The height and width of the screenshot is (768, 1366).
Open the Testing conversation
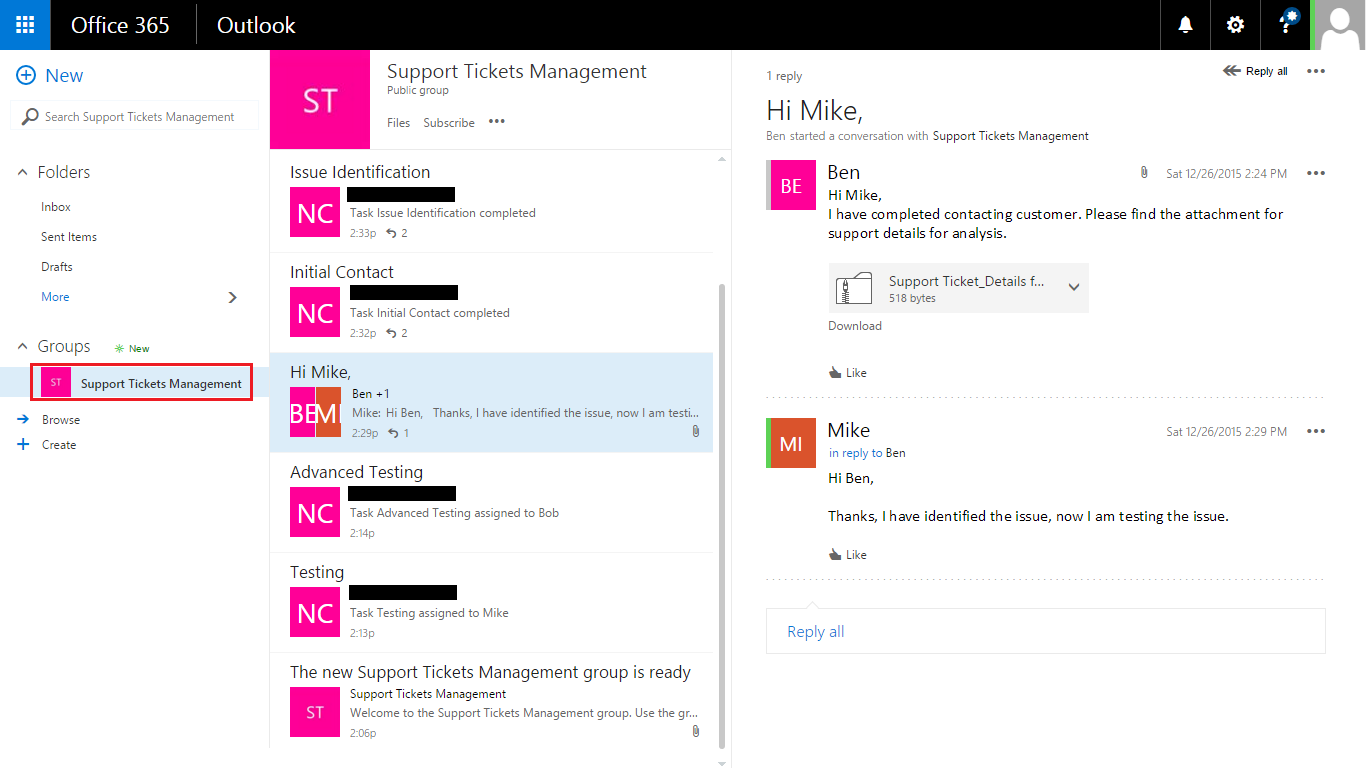click(x=491, y=602)
